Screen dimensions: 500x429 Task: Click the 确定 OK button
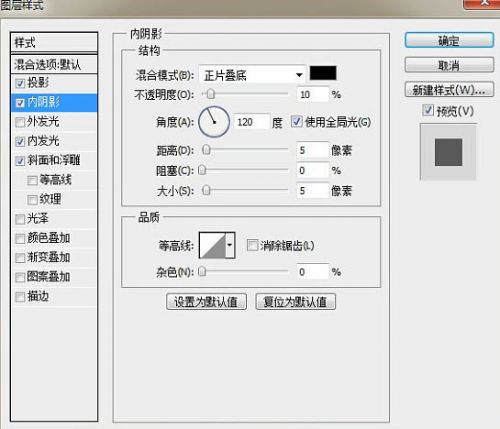pos(449,41)
